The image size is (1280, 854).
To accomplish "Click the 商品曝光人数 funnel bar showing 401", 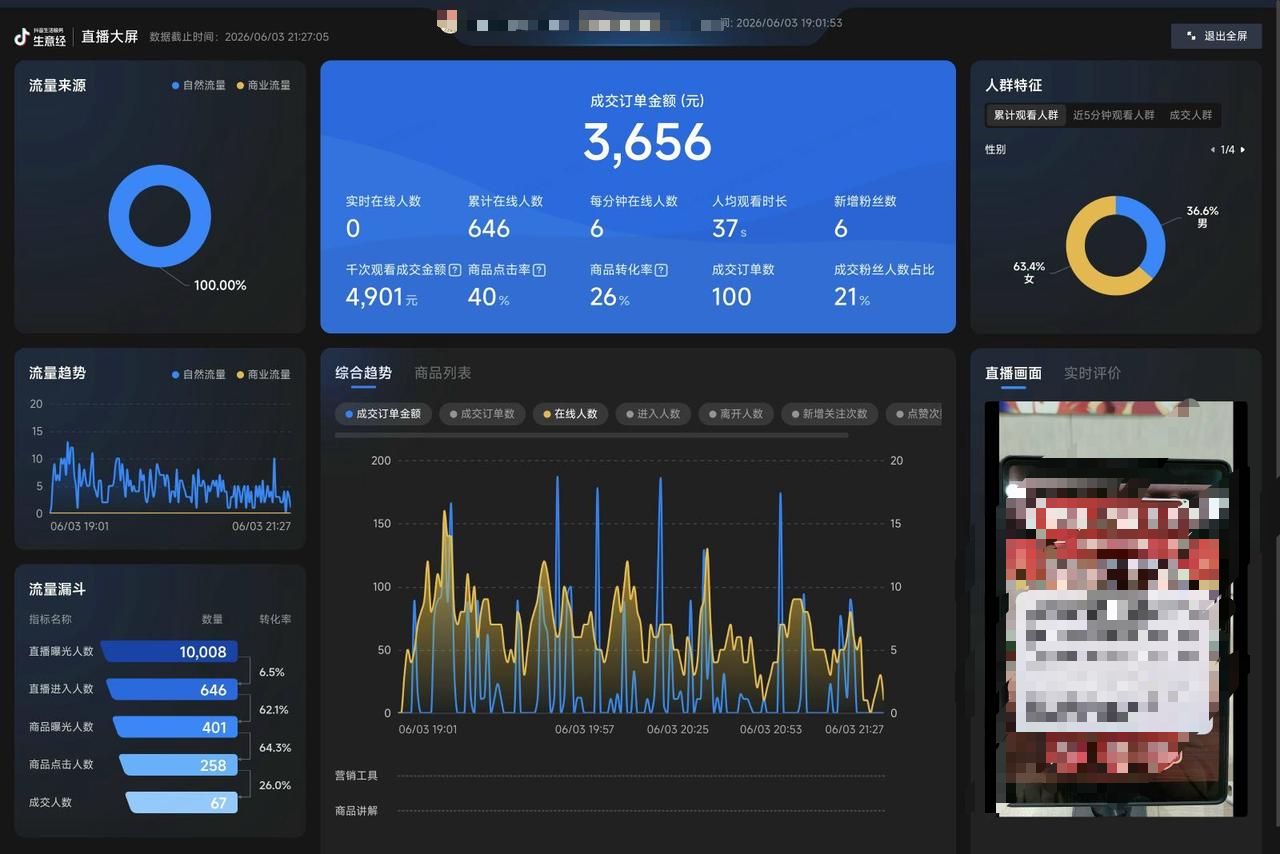I will pos(175,727).
